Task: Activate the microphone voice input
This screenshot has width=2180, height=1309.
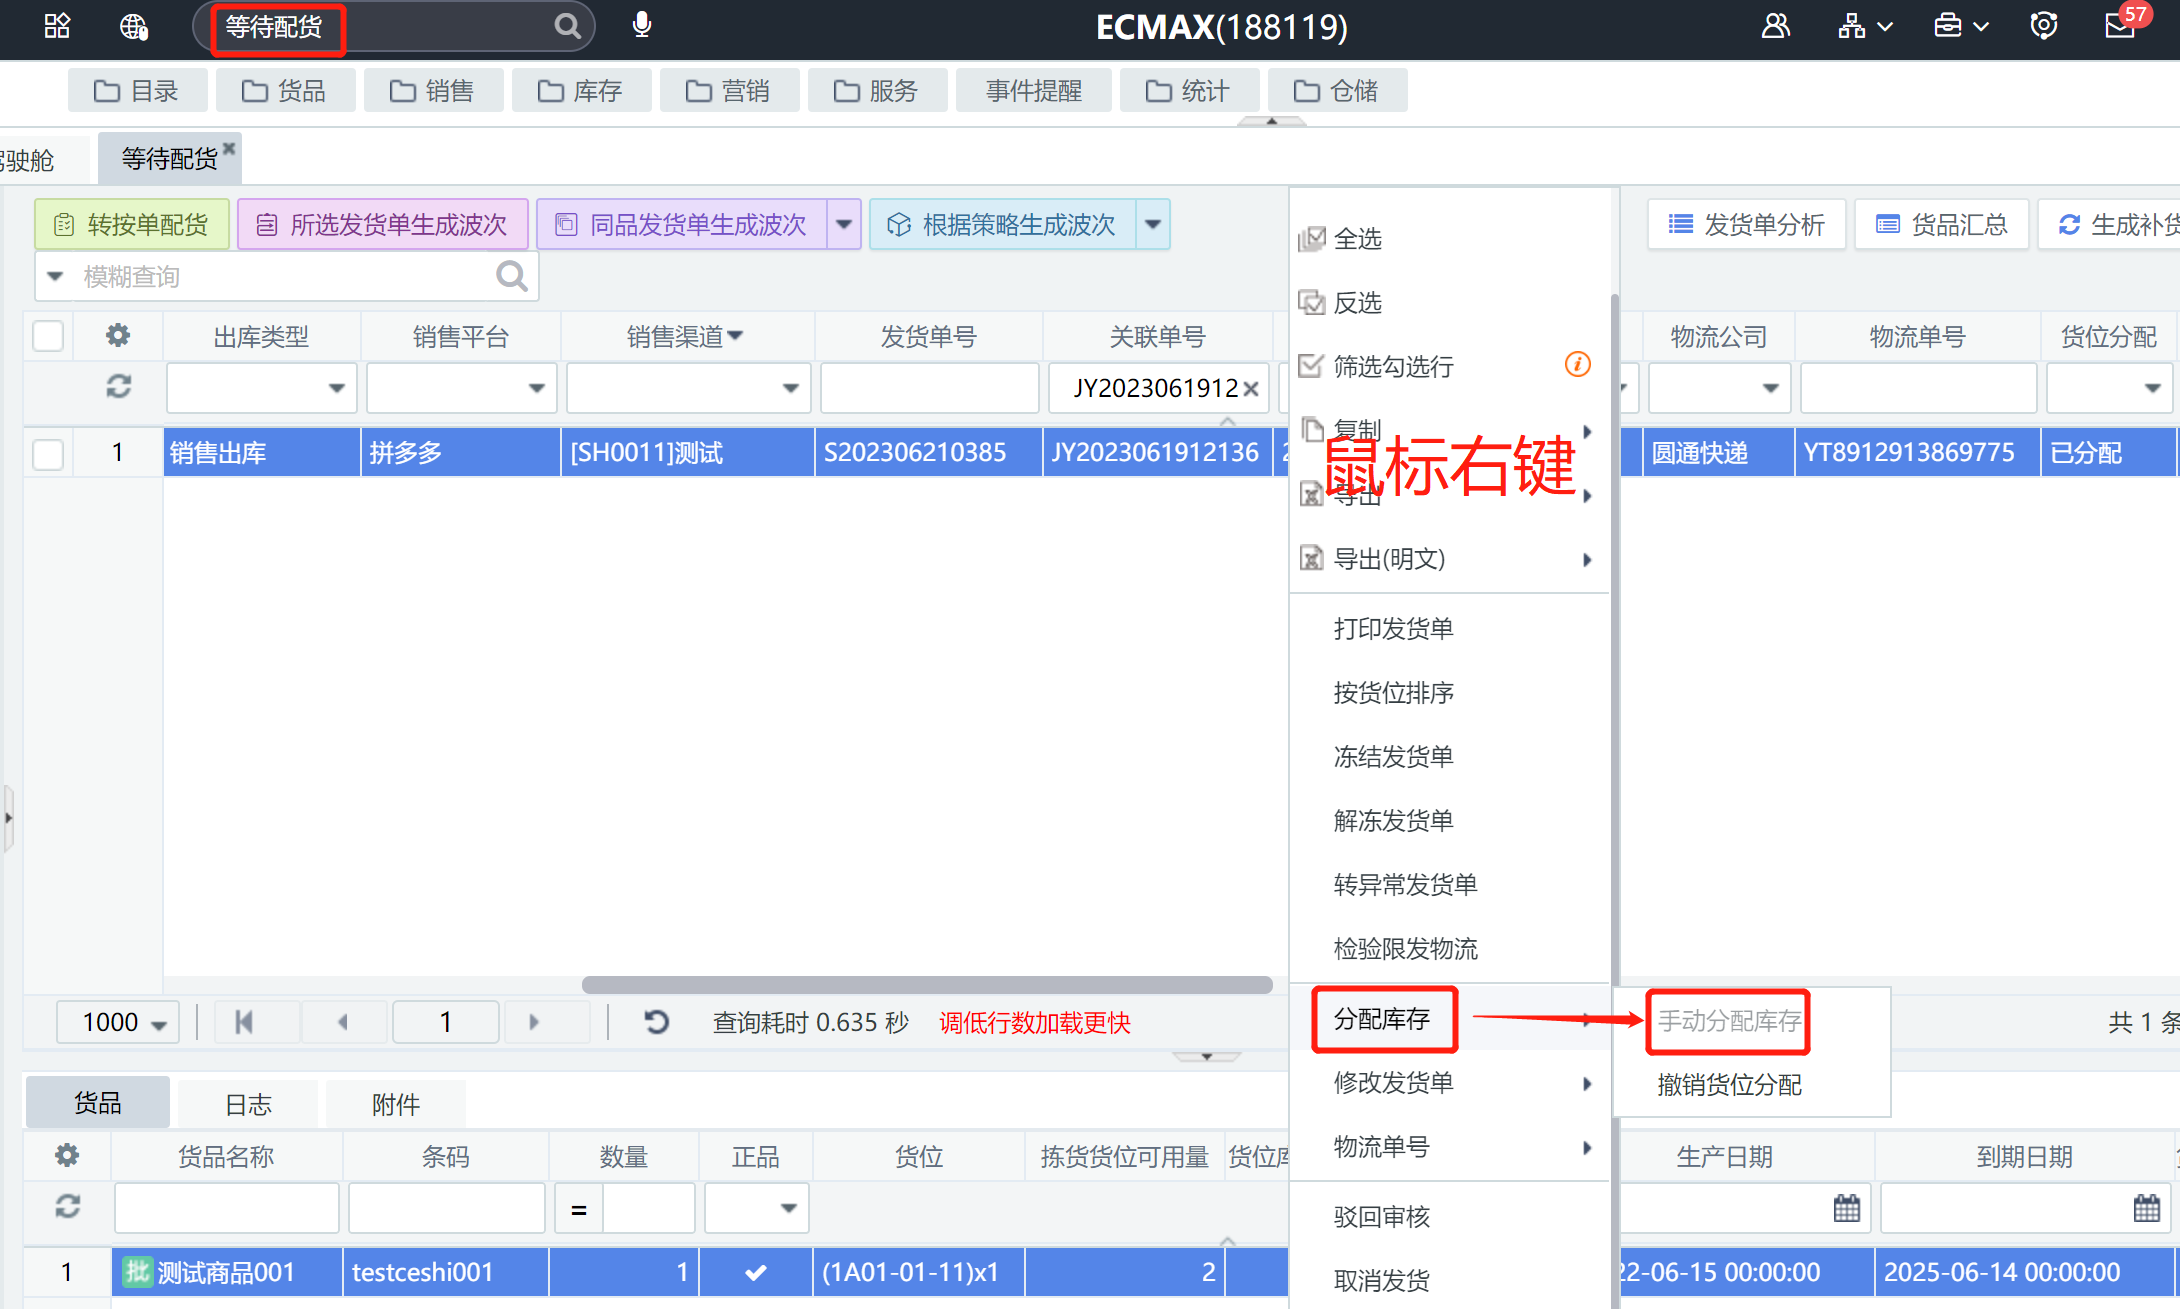Action: pyautogui.click(x=642, y=25)
